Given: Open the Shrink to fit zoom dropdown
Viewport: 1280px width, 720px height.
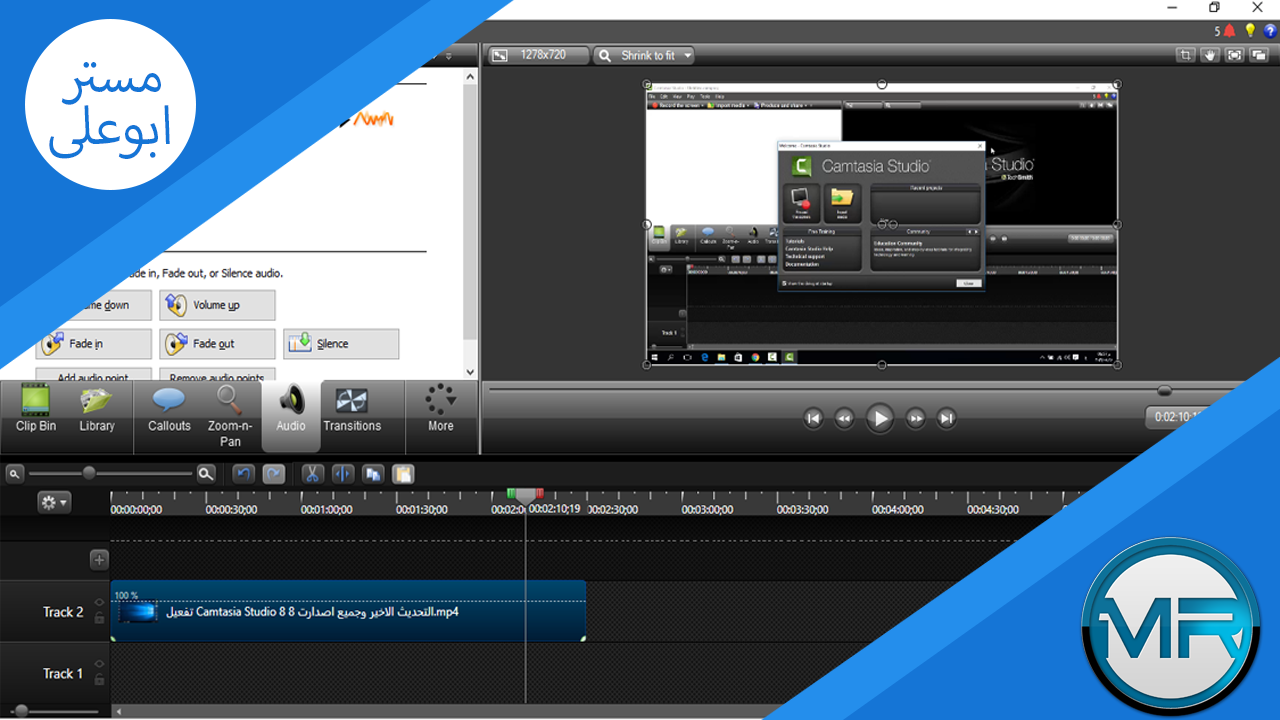Looking at the screenshot, I should pyautogui.click(x=644, y=55).
